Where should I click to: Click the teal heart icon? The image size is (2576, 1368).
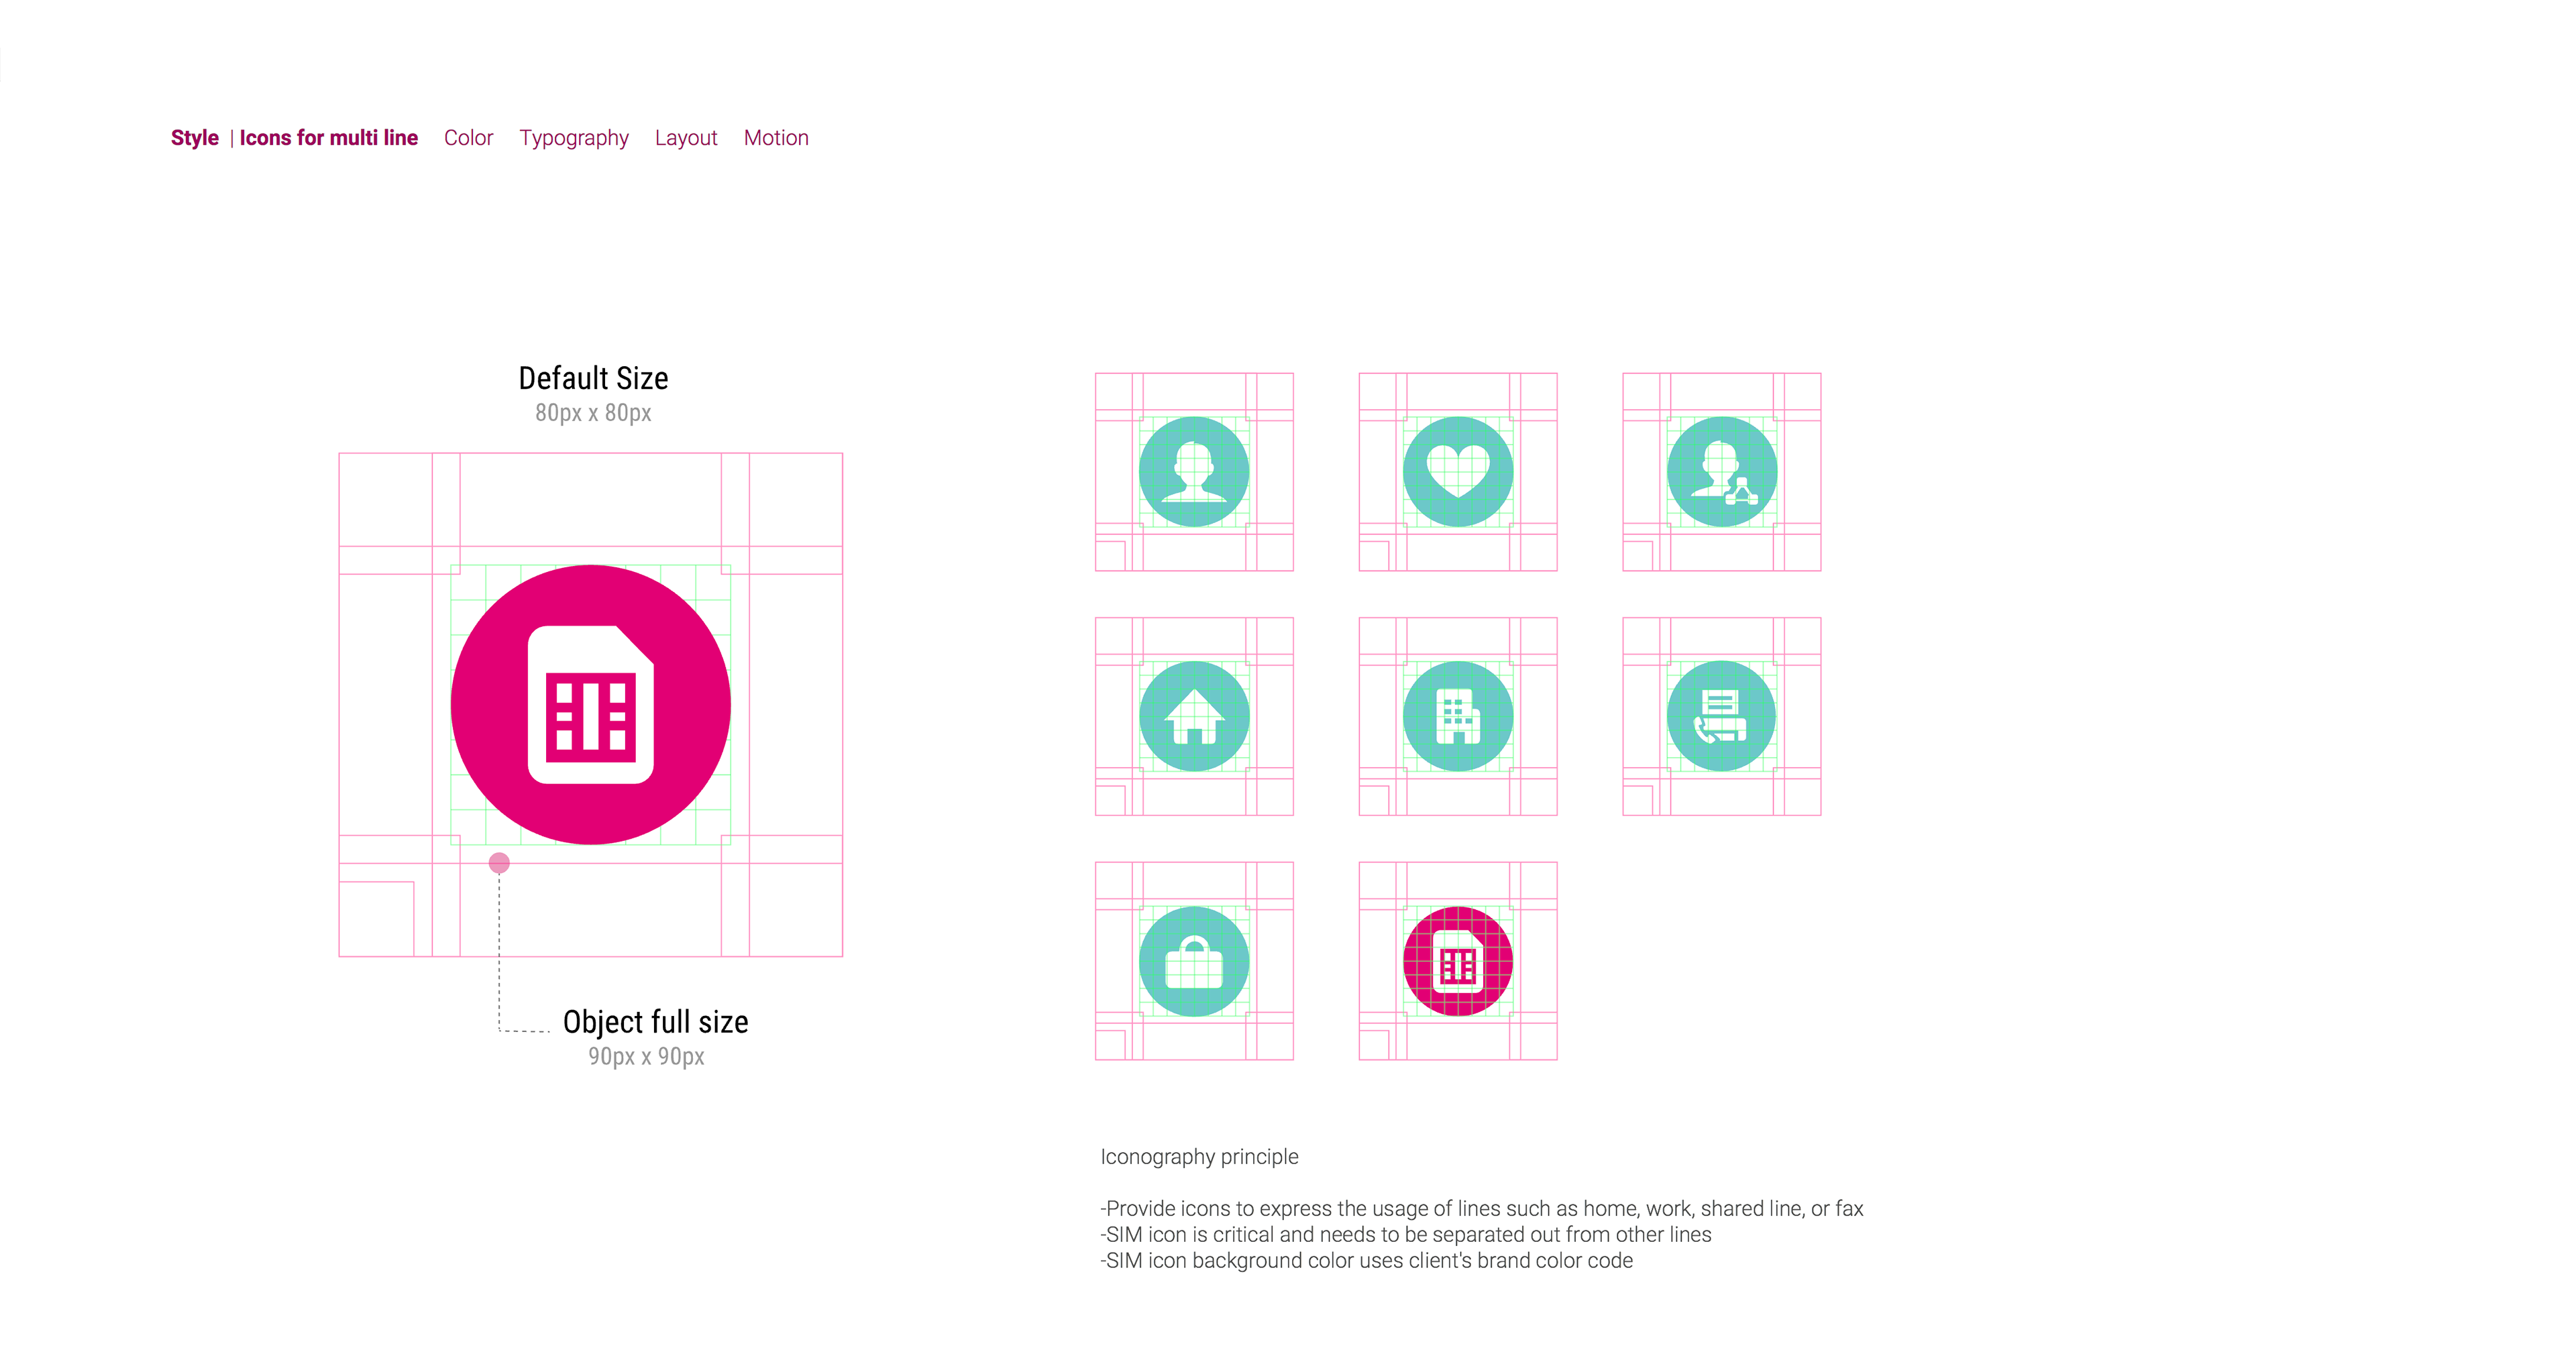point(1457,472)
